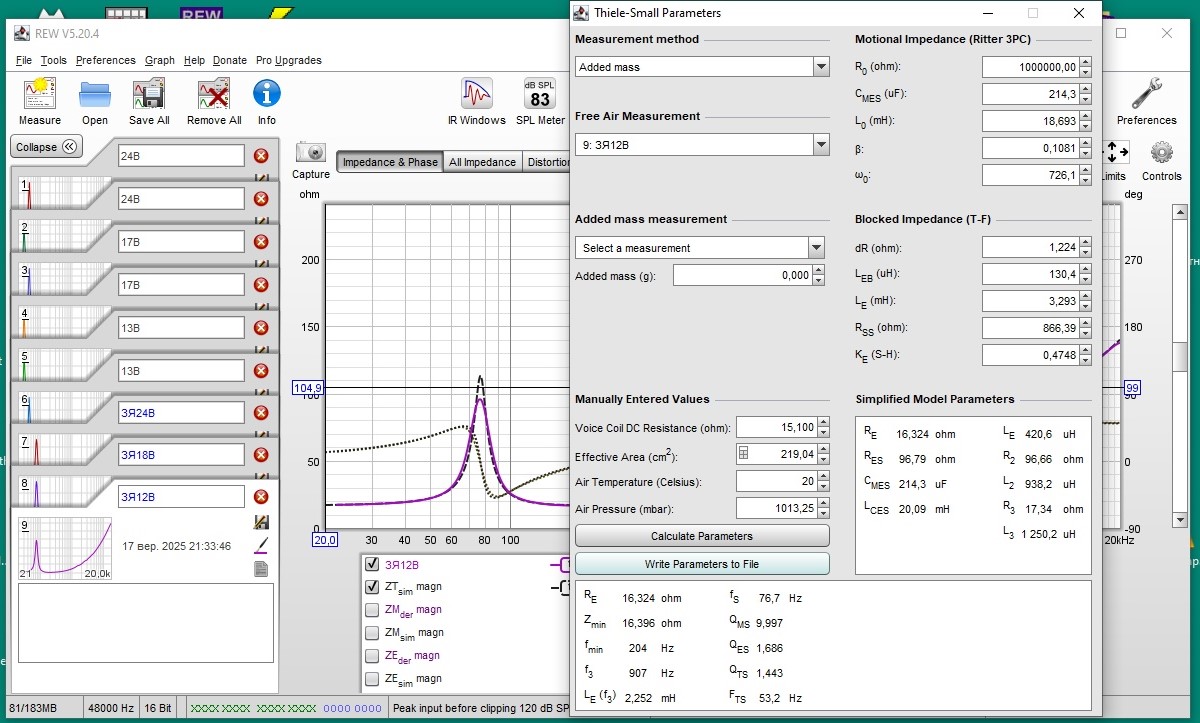Screen dimensions: 1200x723
Task: Open the Added mass 'Select a measurement' dropdown
Action: point(816,248)
